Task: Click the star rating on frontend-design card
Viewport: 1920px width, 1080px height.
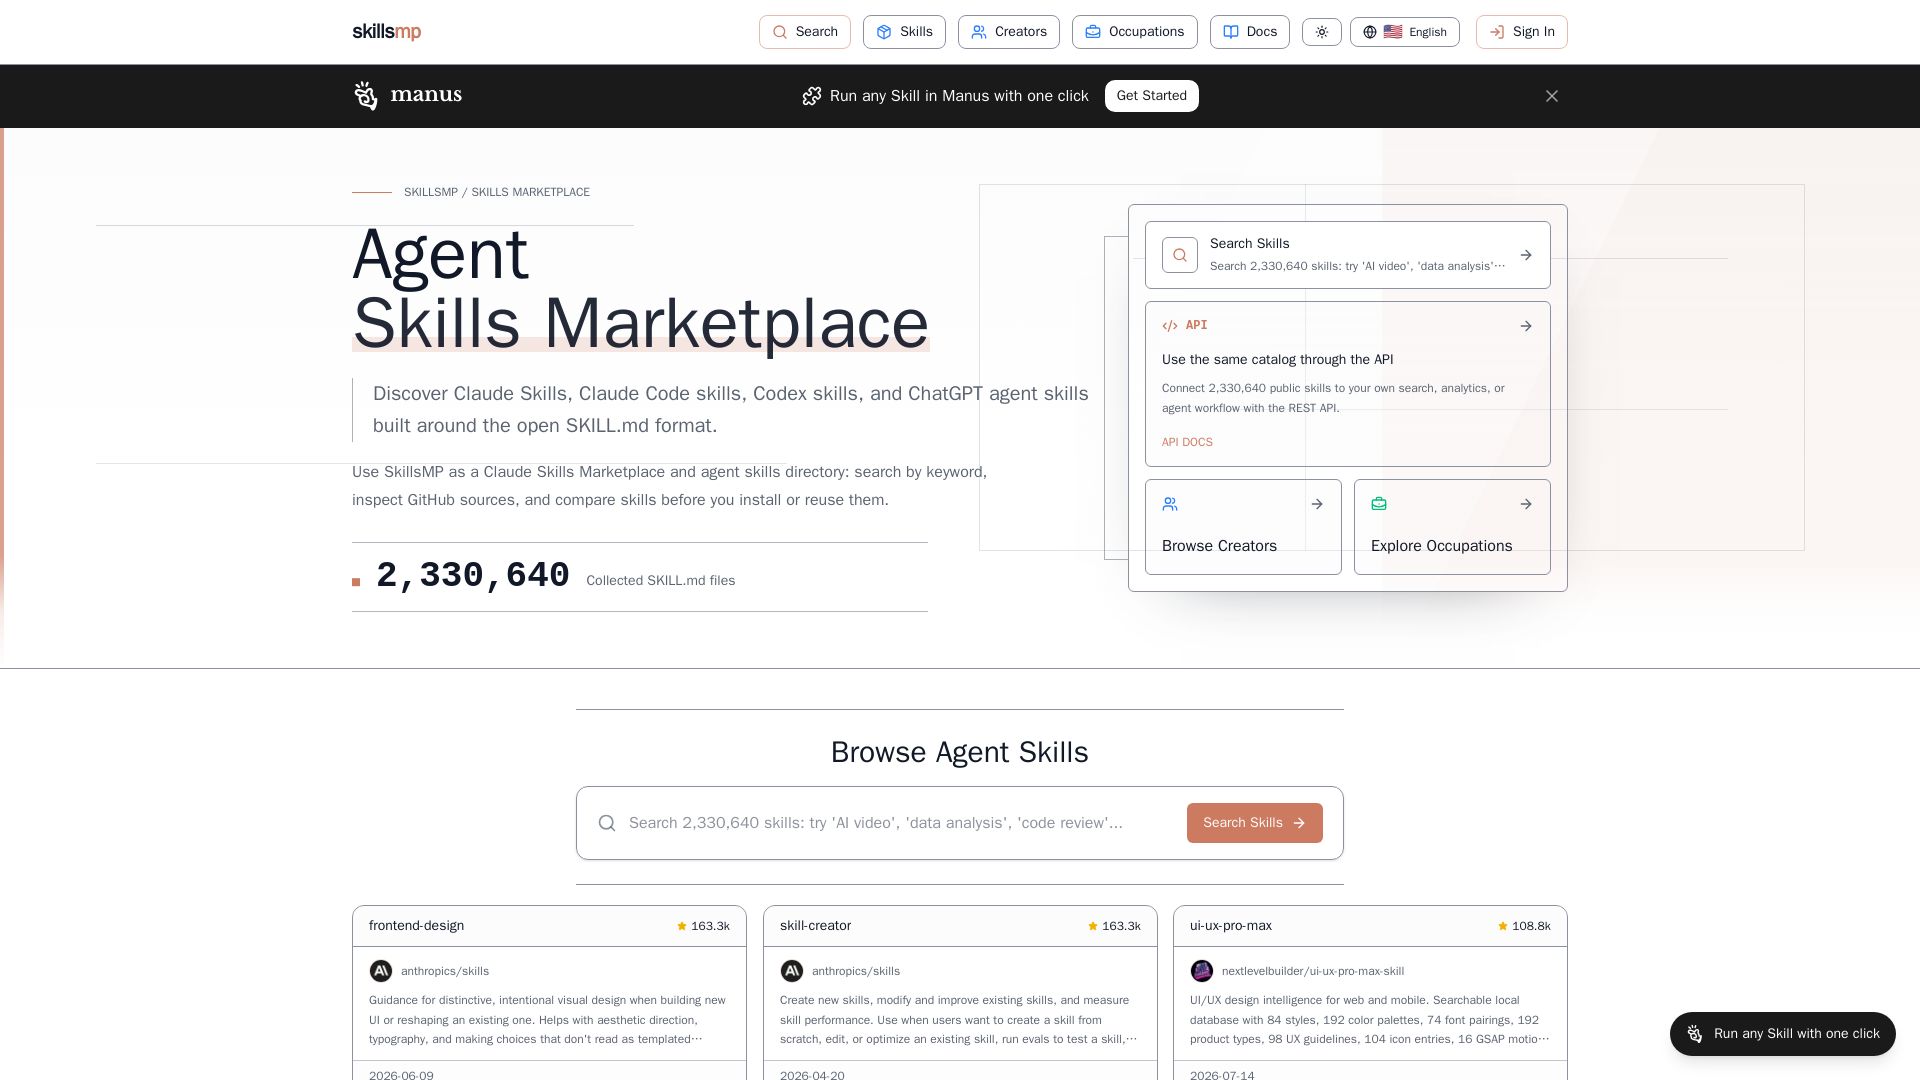Action: (x=703, y=926)
